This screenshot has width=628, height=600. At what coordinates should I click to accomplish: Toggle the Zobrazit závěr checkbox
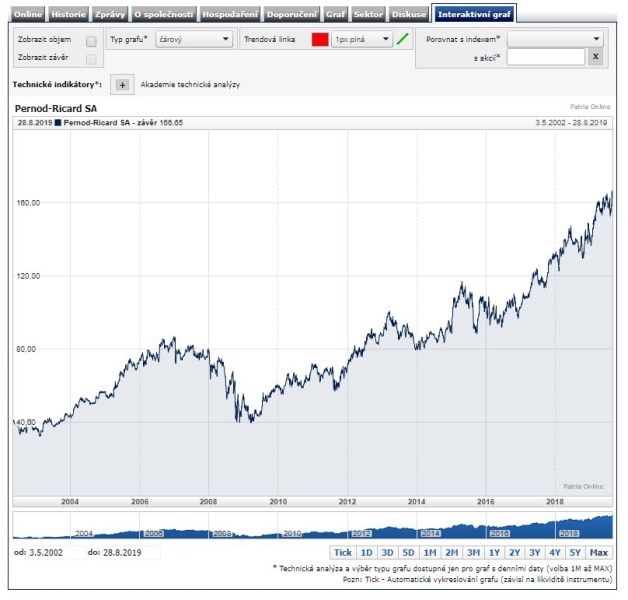[91, 59]
